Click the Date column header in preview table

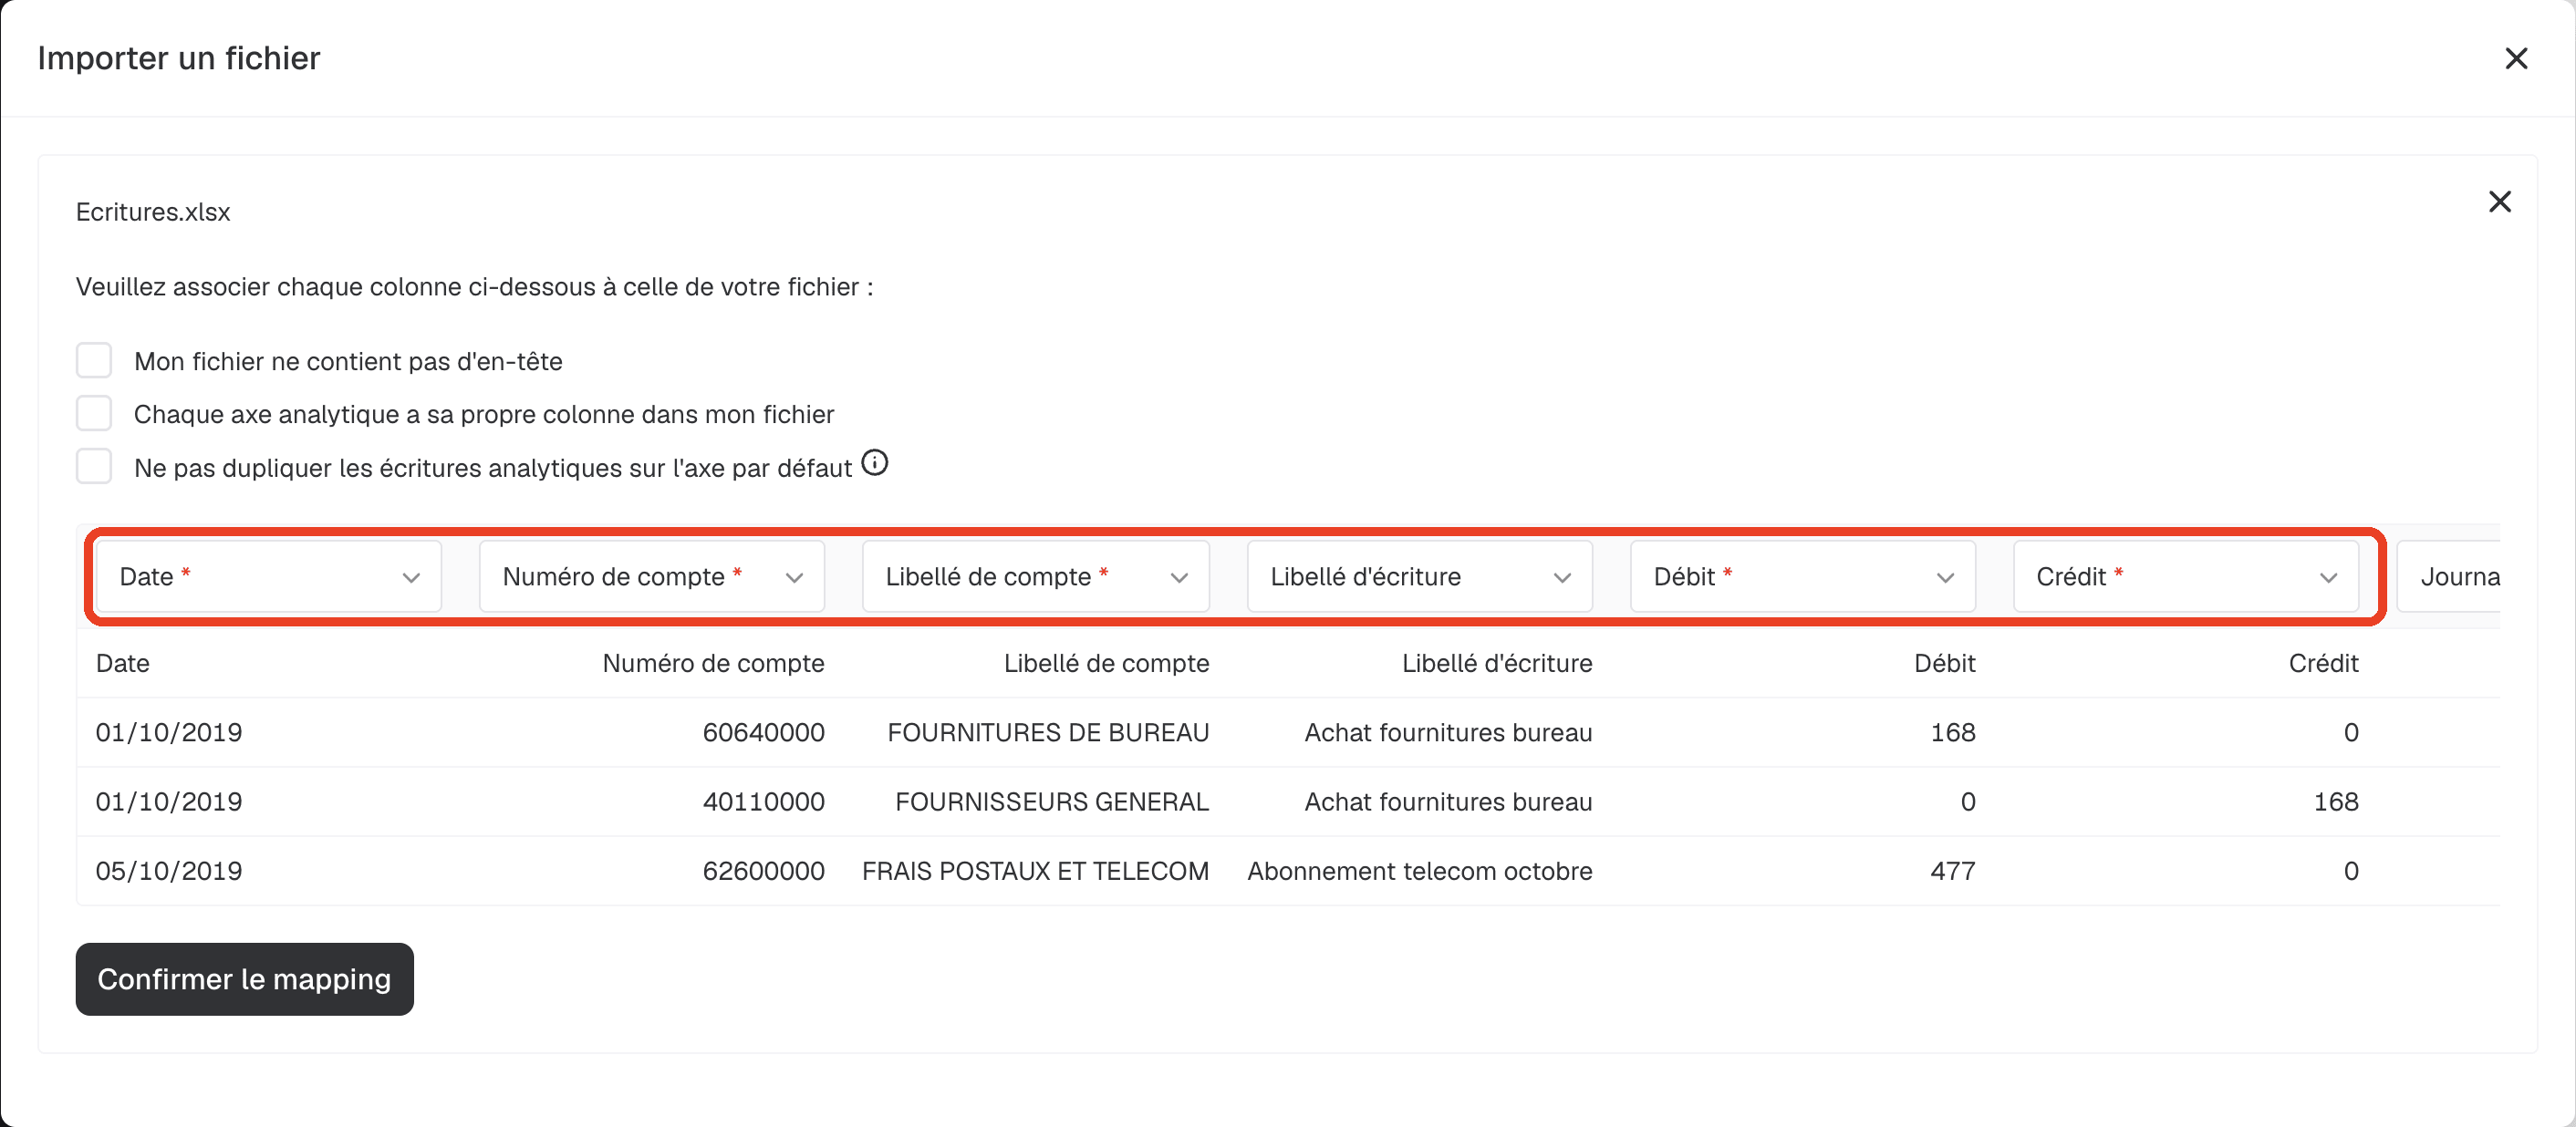[x=123, y=663]
